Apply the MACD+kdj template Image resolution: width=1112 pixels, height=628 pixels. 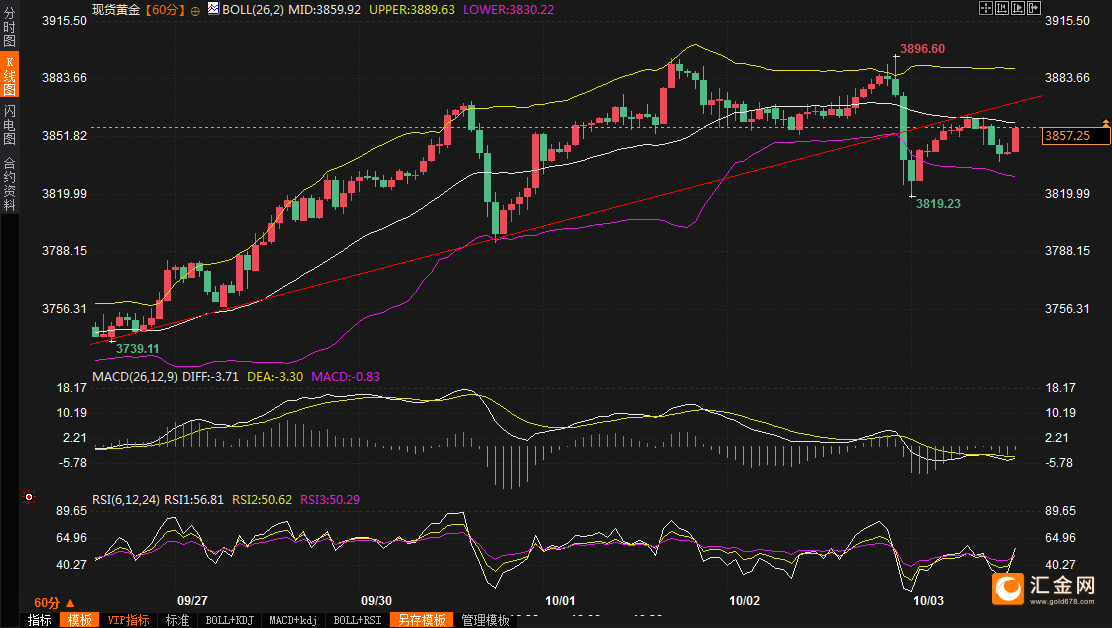click(x=293, y=620)
